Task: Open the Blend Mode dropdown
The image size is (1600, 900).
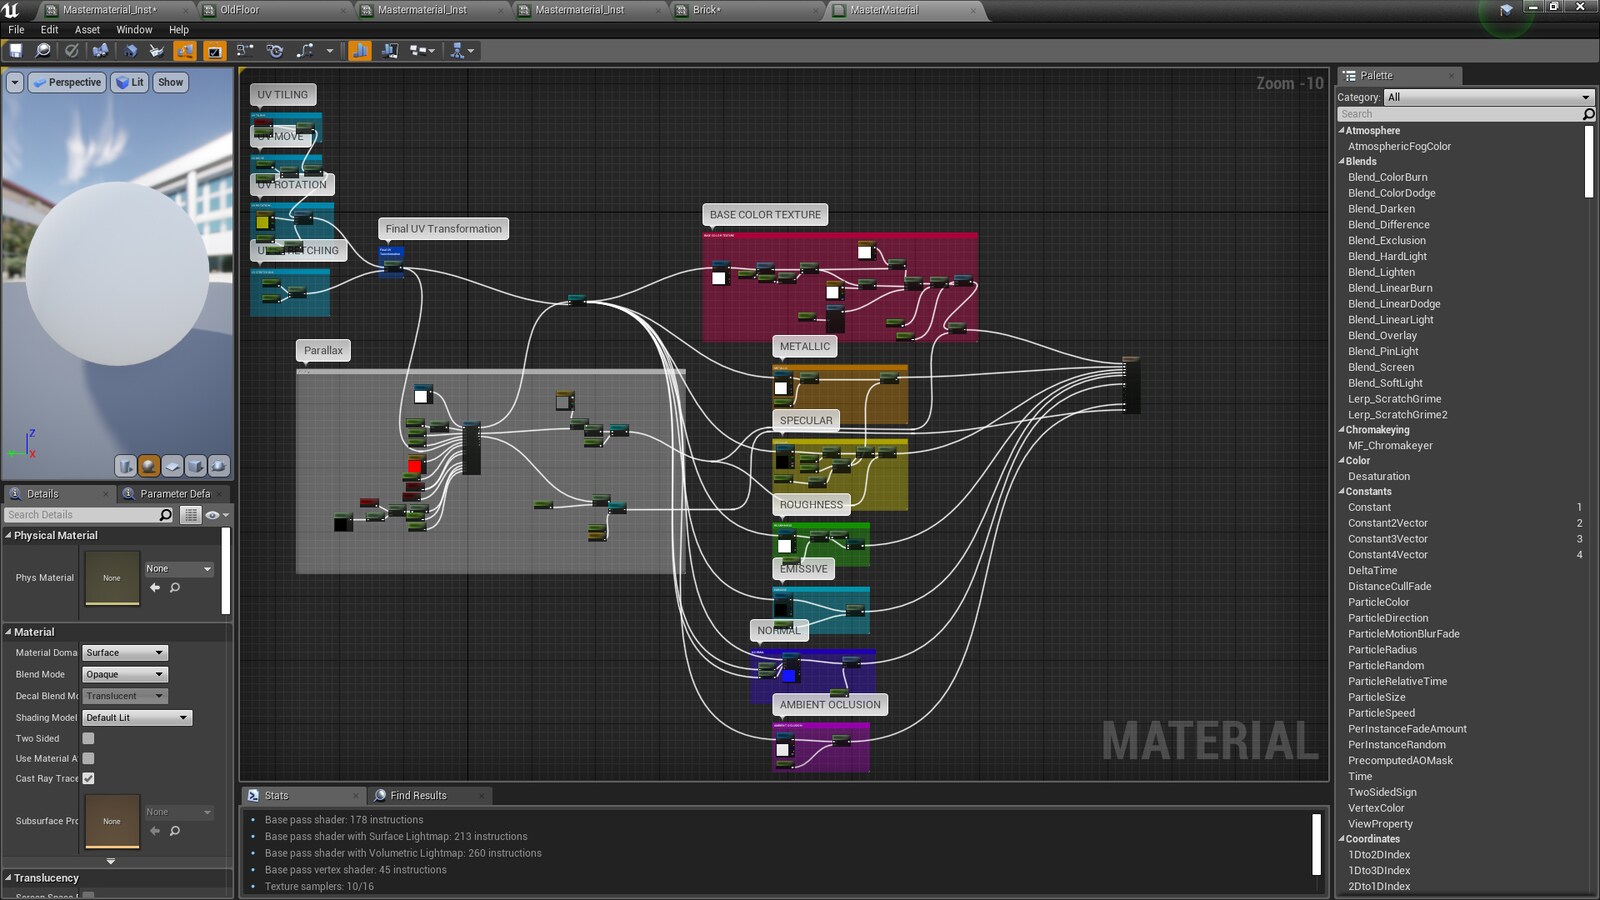Action: 123,674
